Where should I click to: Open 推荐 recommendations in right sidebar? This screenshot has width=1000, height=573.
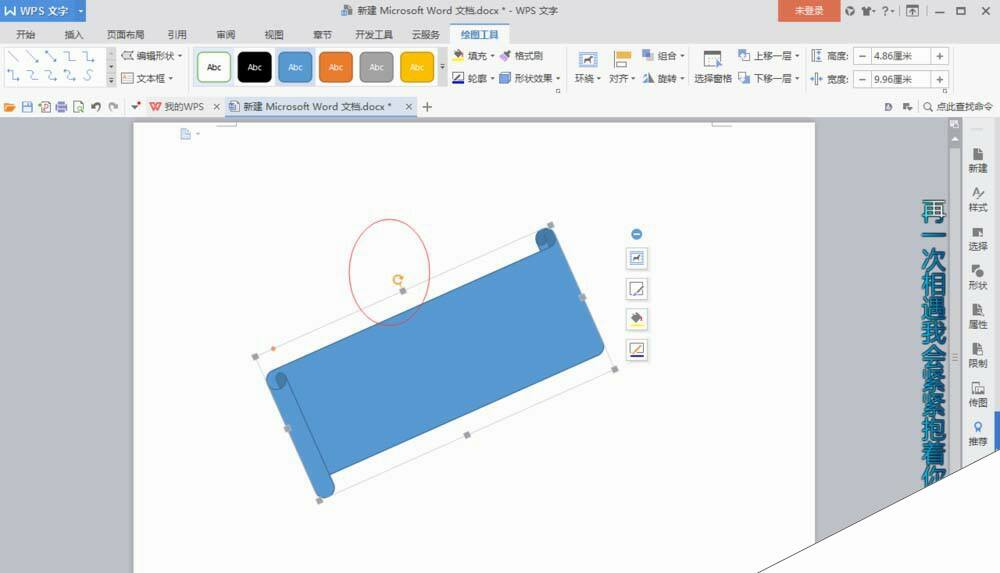[x=978, y=433]
